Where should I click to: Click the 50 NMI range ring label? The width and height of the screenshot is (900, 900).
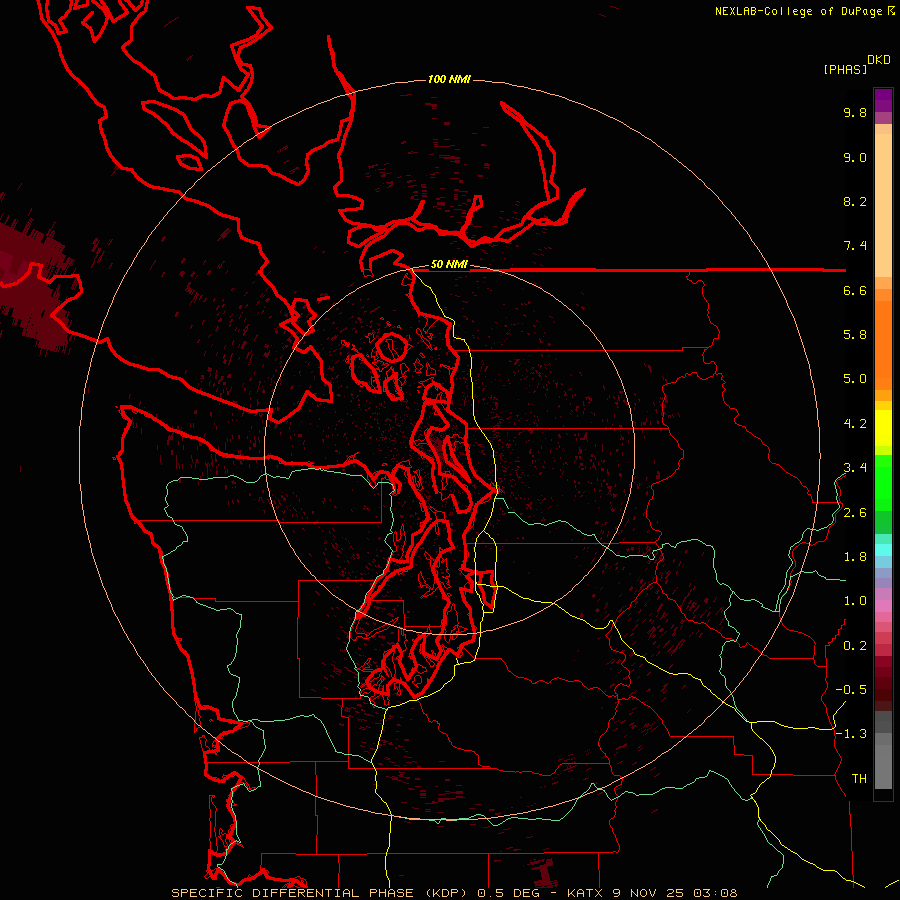(449, 264)
